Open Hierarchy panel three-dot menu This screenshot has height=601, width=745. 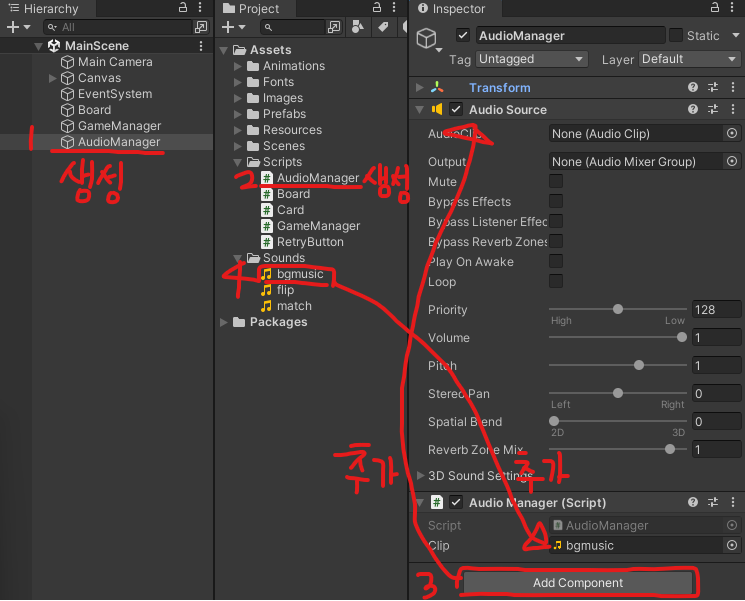pos(200,7)
